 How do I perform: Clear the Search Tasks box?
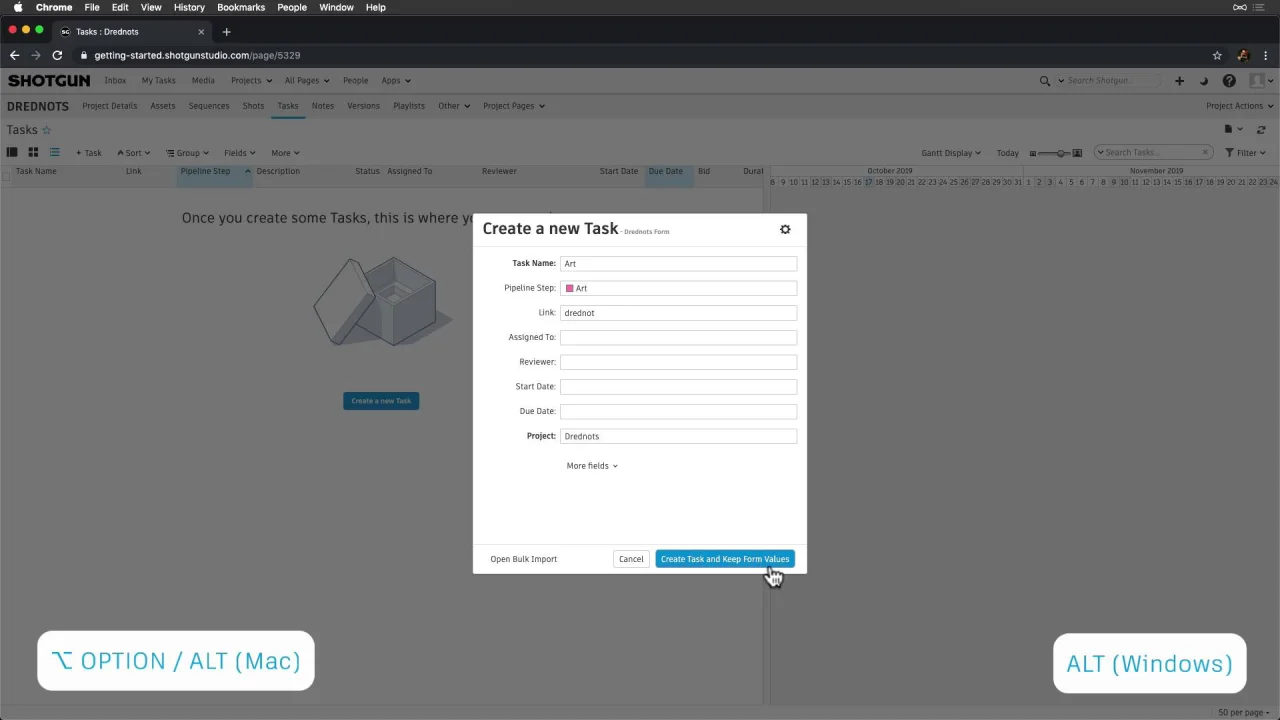[x=1205, y=153]
